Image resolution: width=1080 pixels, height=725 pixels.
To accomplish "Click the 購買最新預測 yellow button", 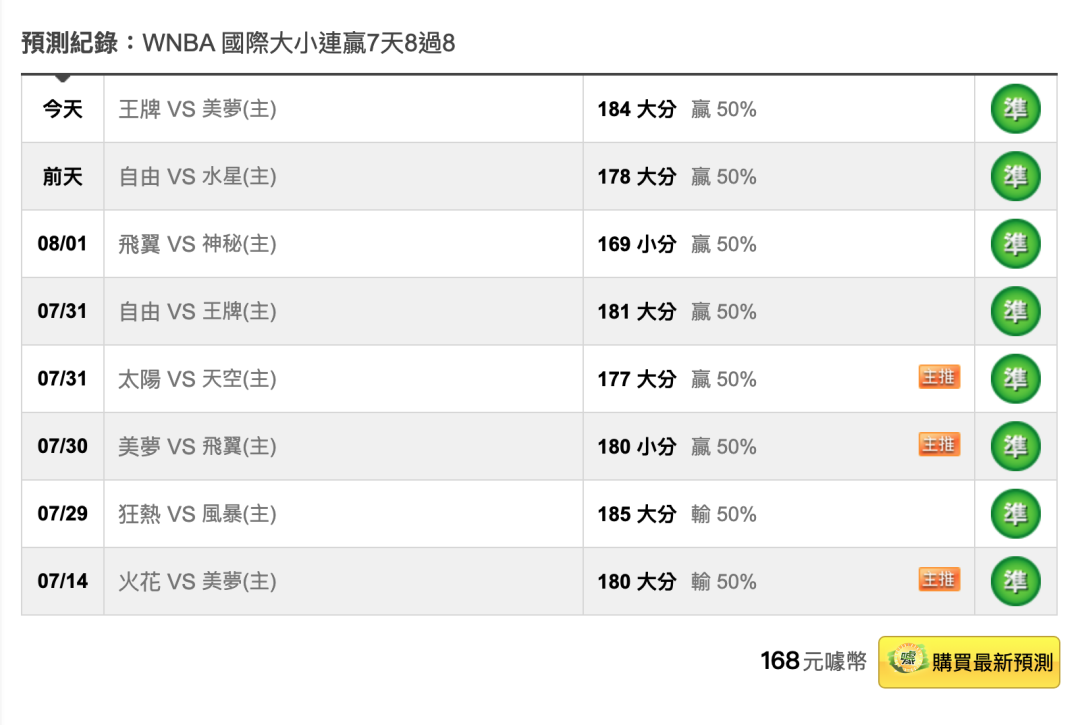I will point(968,662).
